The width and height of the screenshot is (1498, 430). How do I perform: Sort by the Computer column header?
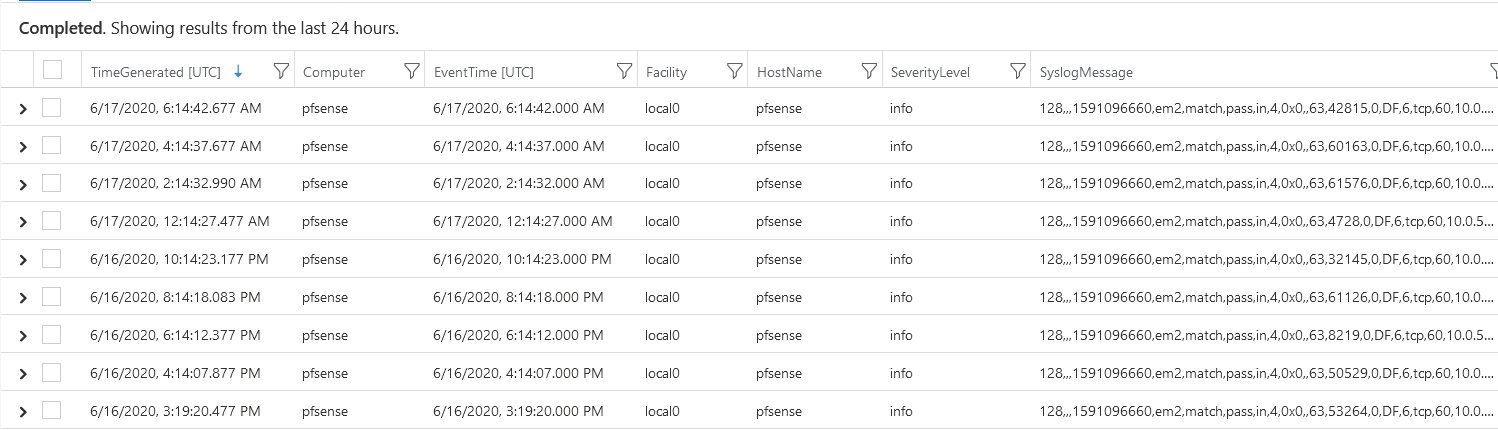point(334,72)
